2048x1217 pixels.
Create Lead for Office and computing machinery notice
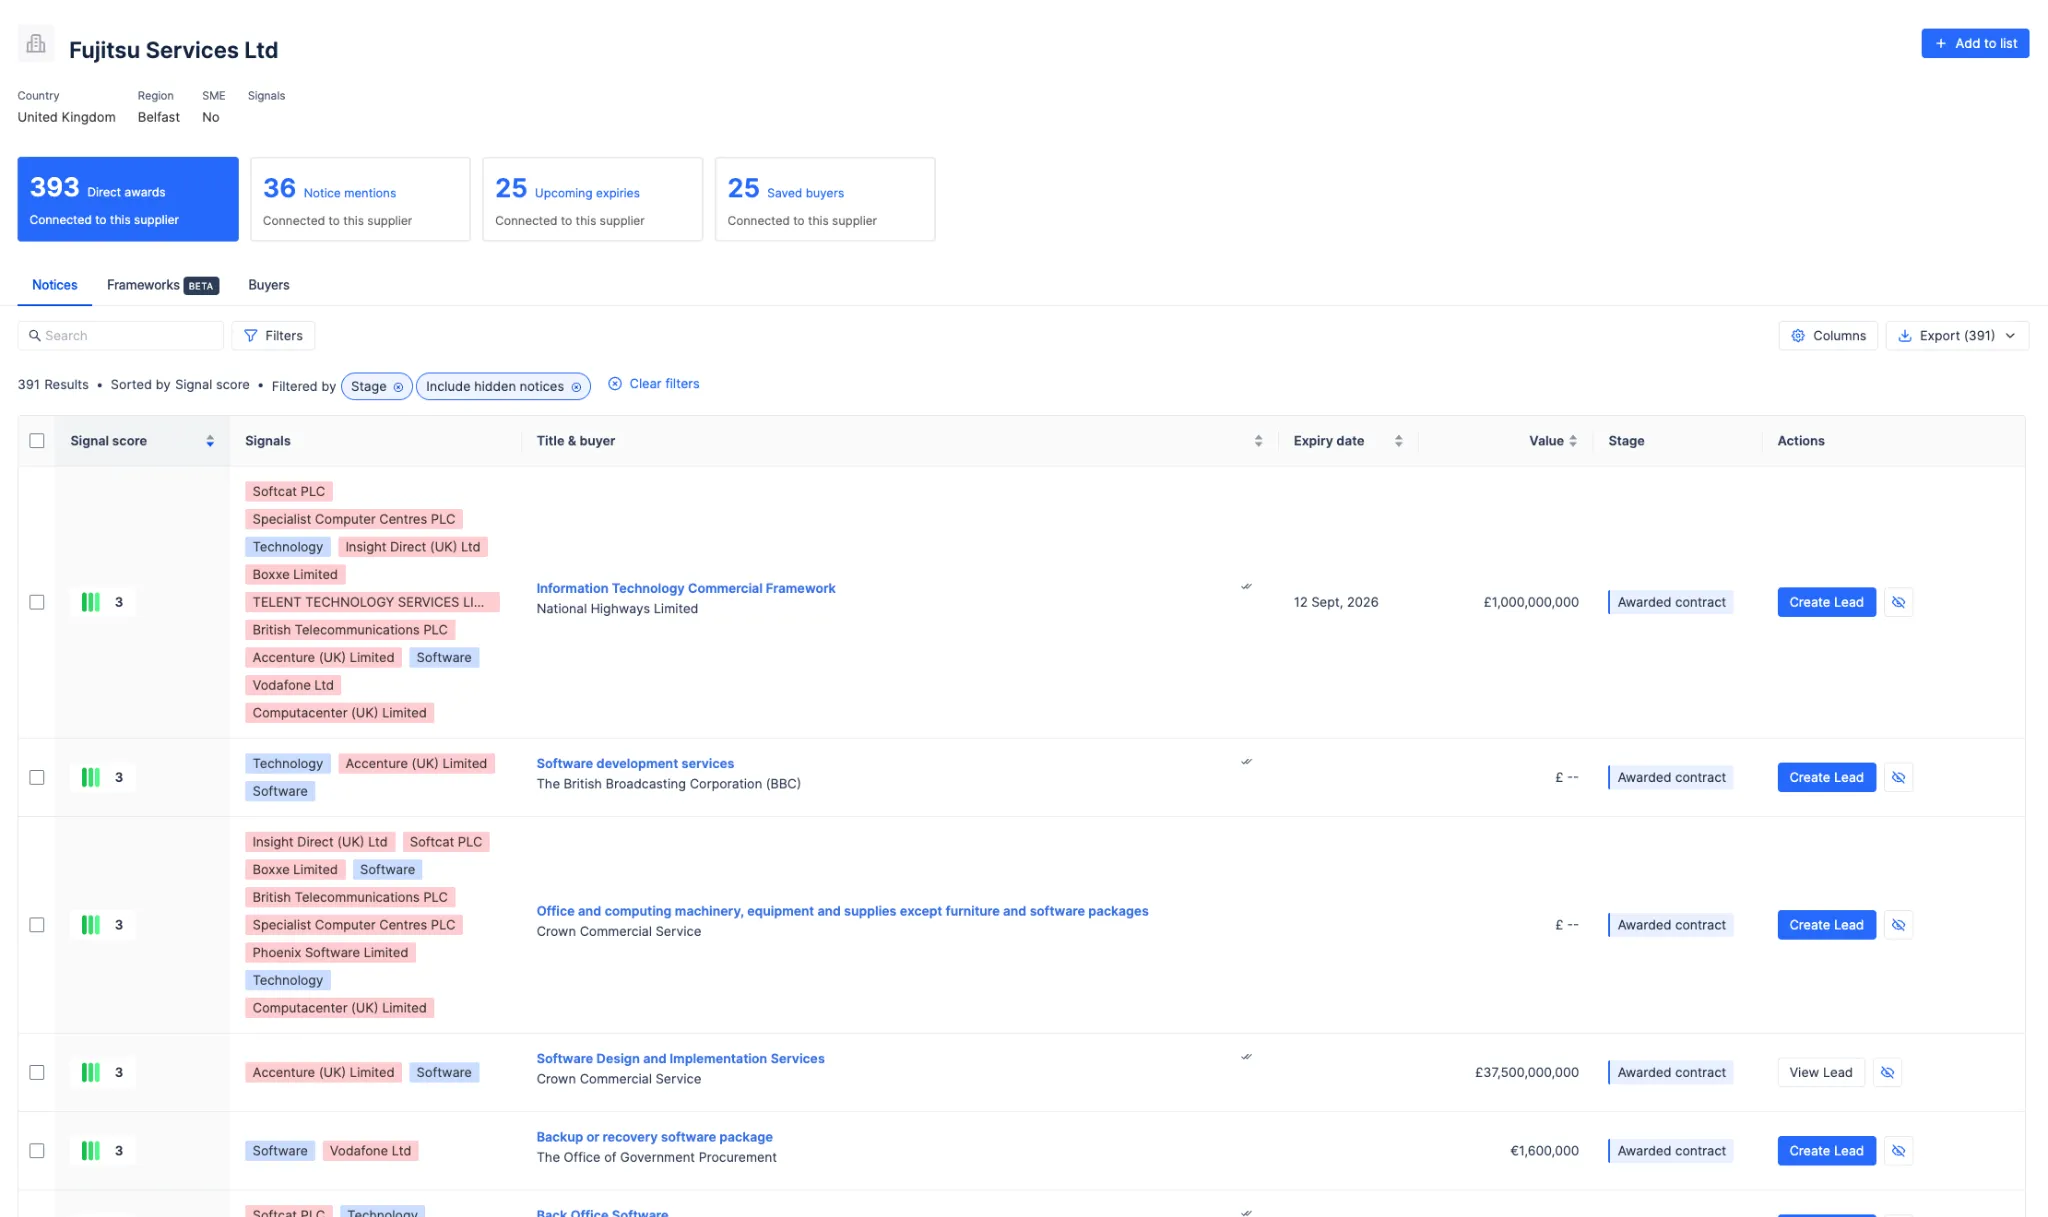pos(1826,925)
